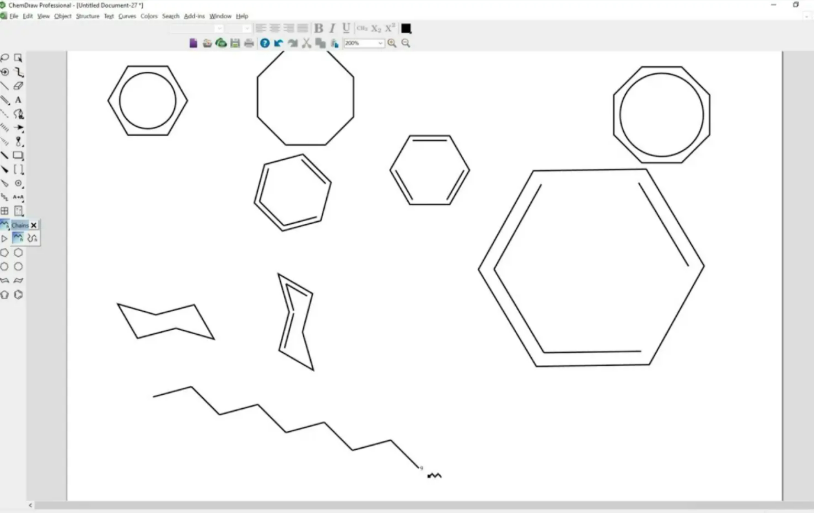814x513 pixels.
Task: Expand the font size dropdown
Action: (x=247, y=28)
